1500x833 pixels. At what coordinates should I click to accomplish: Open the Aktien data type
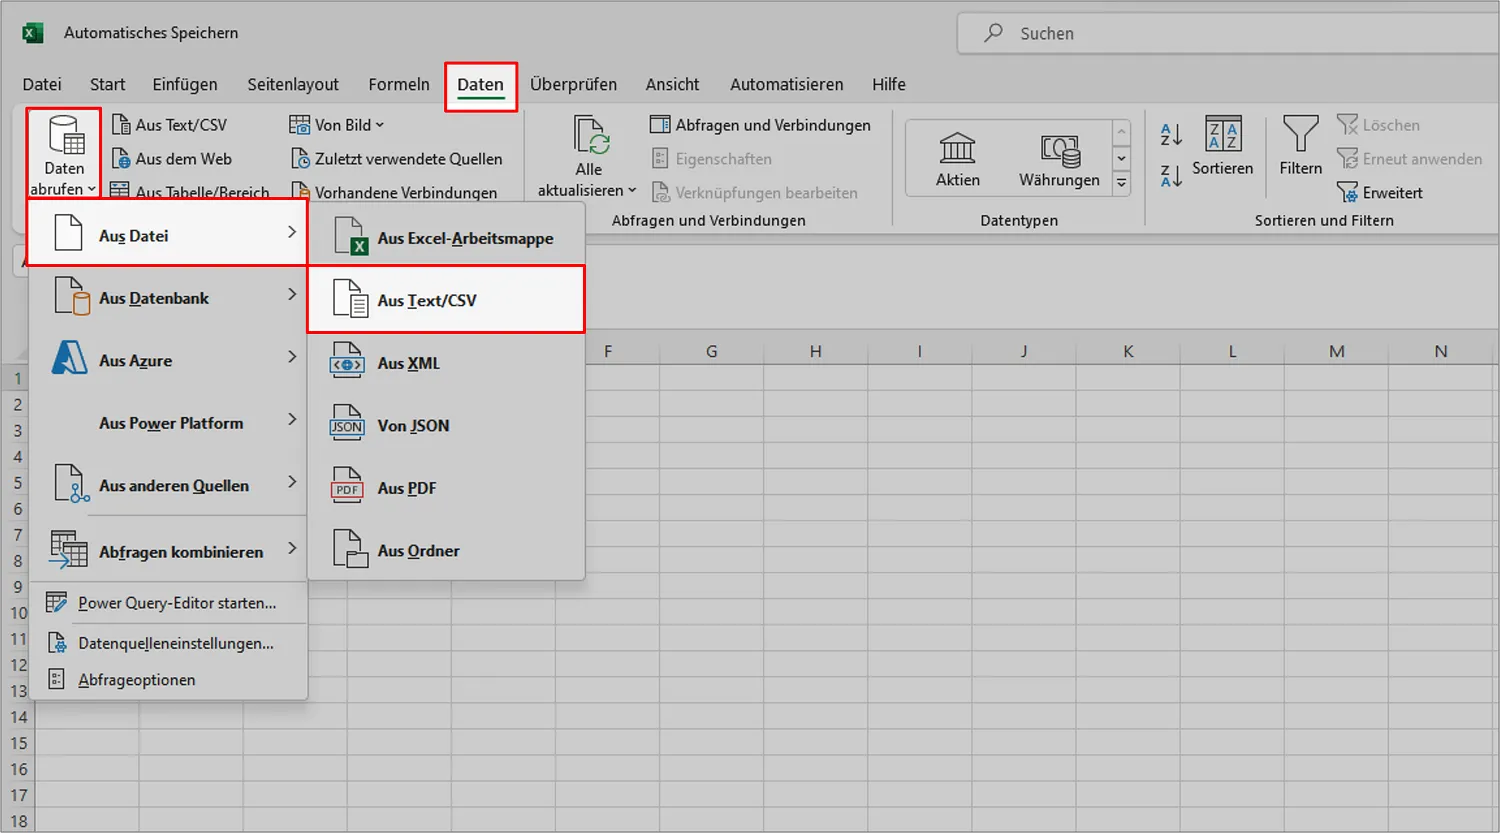coord(957,158)
